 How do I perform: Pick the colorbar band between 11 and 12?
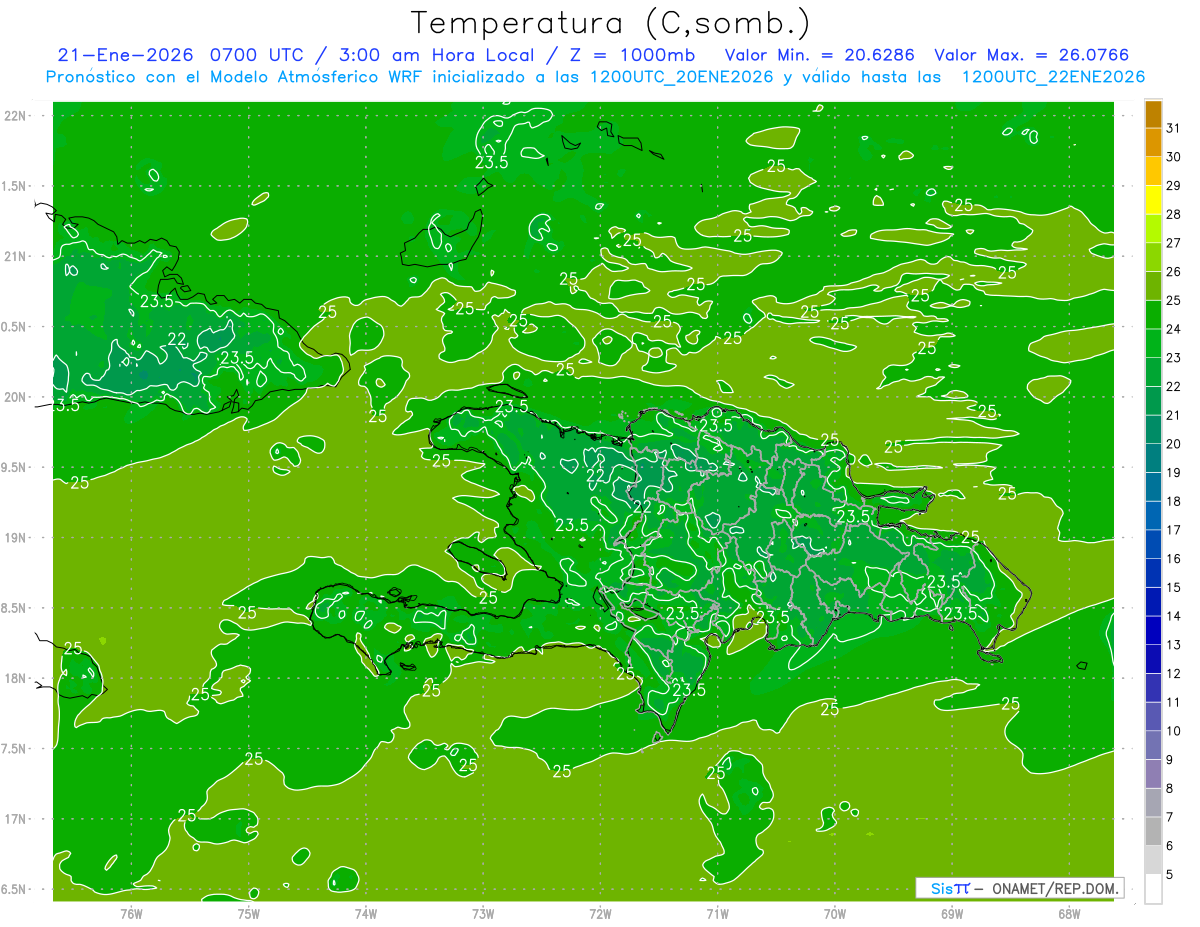[x=1153, y=688]
